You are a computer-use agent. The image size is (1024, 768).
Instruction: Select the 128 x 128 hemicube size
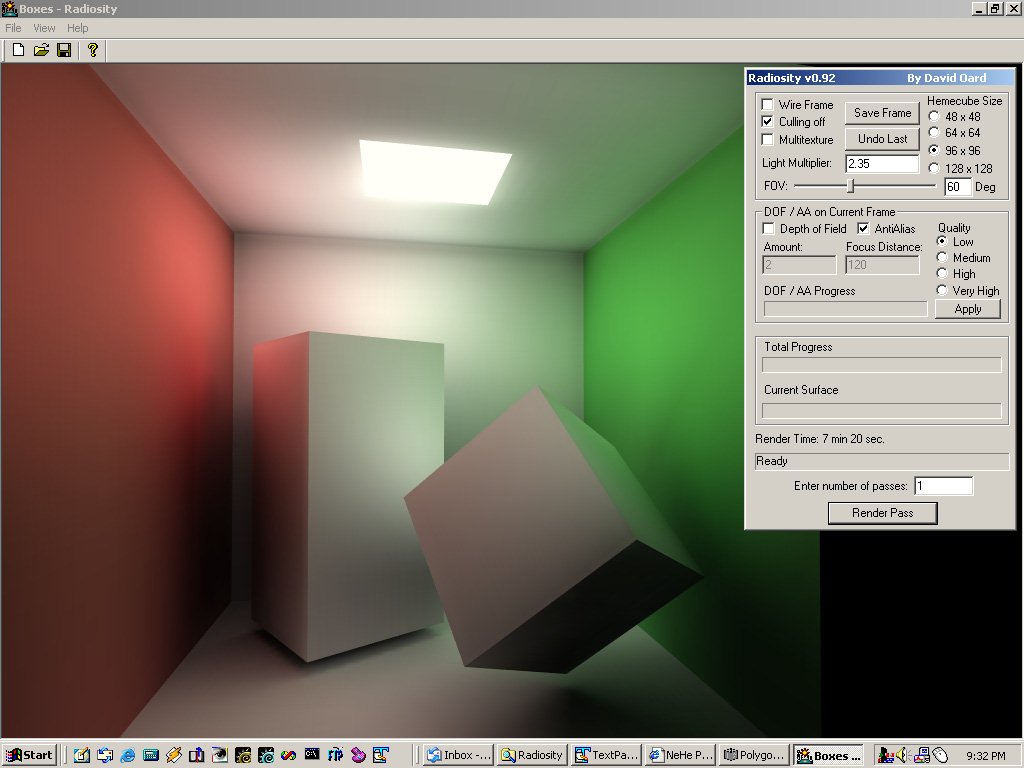pos(934,168)
